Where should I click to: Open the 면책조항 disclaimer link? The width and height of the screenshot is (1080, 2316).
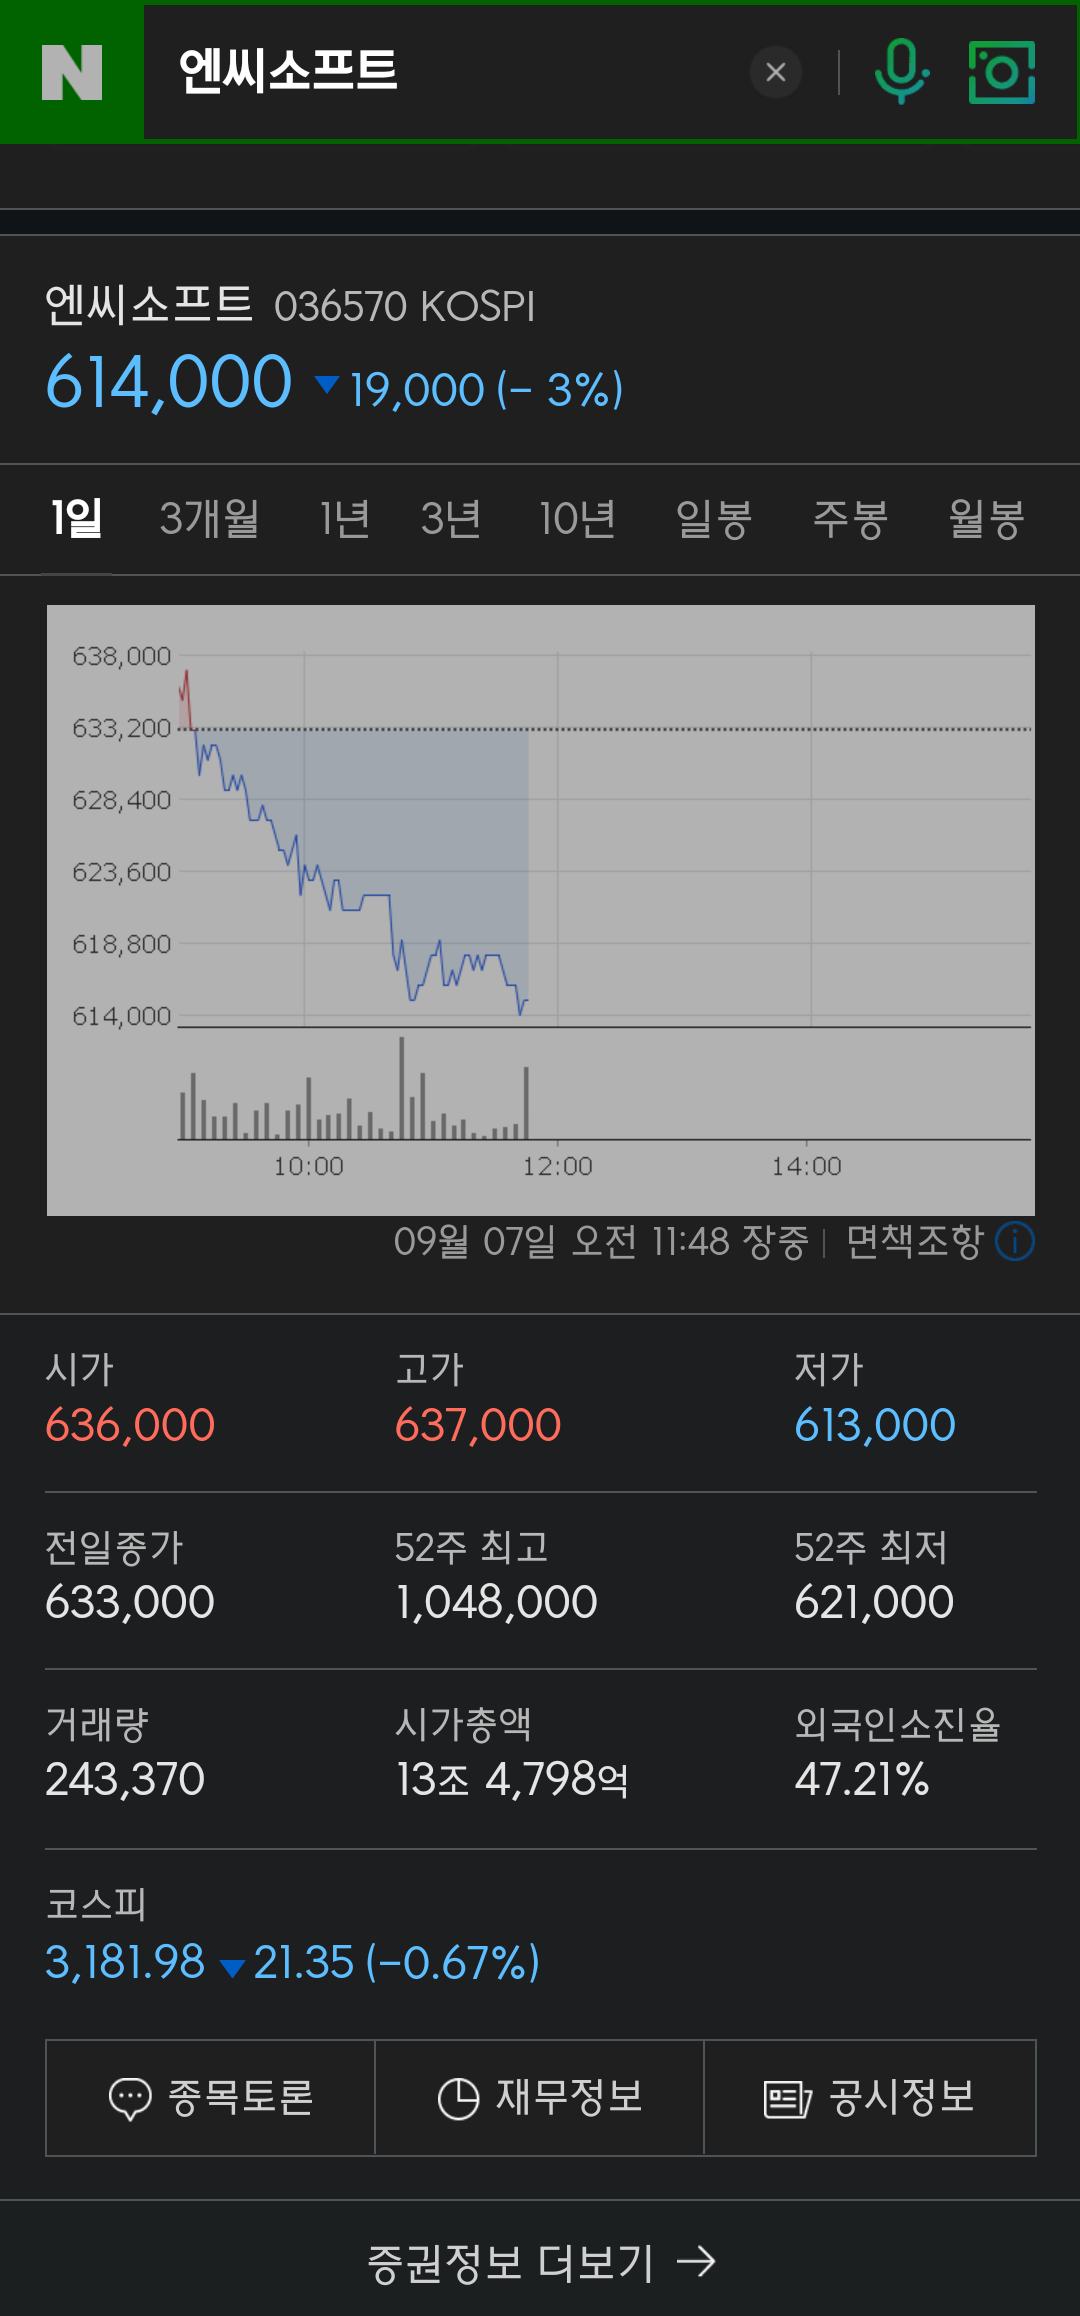tap(914, 1242)
